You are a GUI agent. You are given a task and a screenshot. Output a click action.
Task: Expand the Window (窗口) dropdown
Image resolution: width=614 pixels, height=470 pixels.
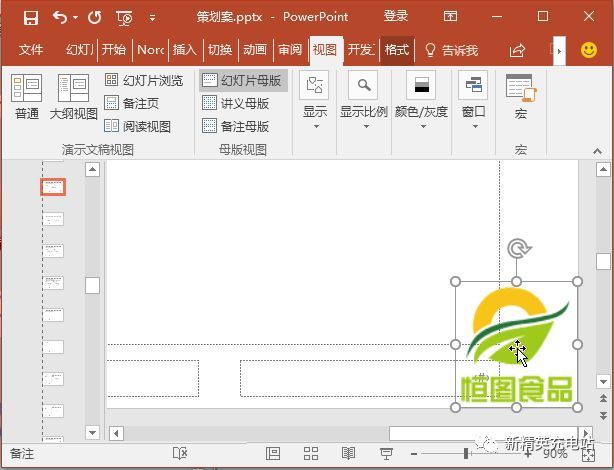[474, 101]
